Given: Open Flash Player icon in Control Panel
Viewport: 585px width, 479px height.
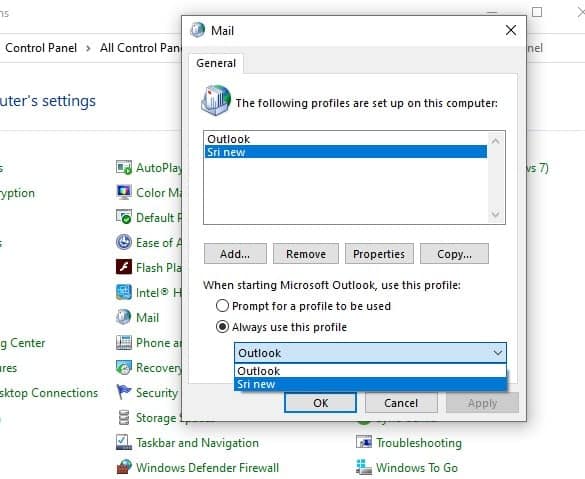Looking at the screenshot, I should [123, 267].
